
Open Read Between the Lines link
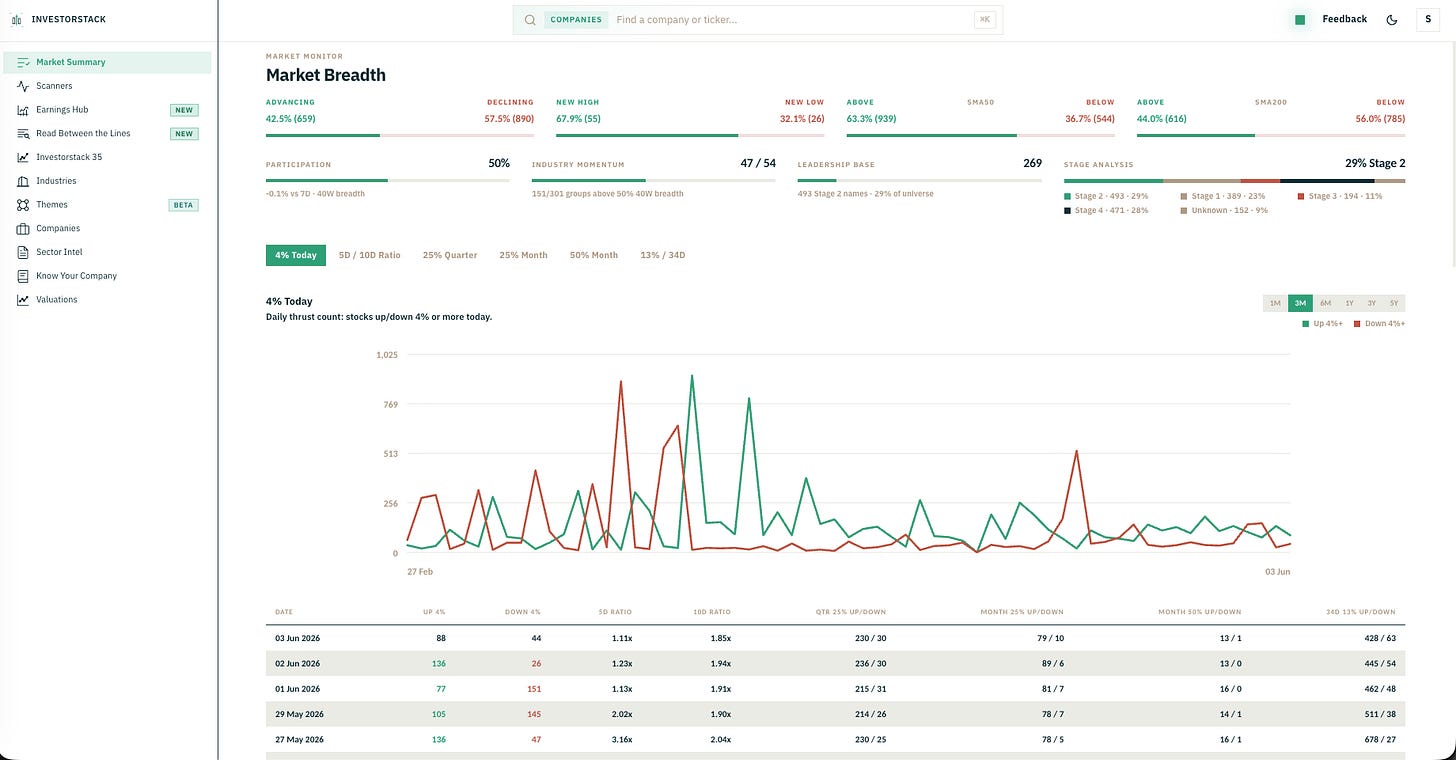83,133
